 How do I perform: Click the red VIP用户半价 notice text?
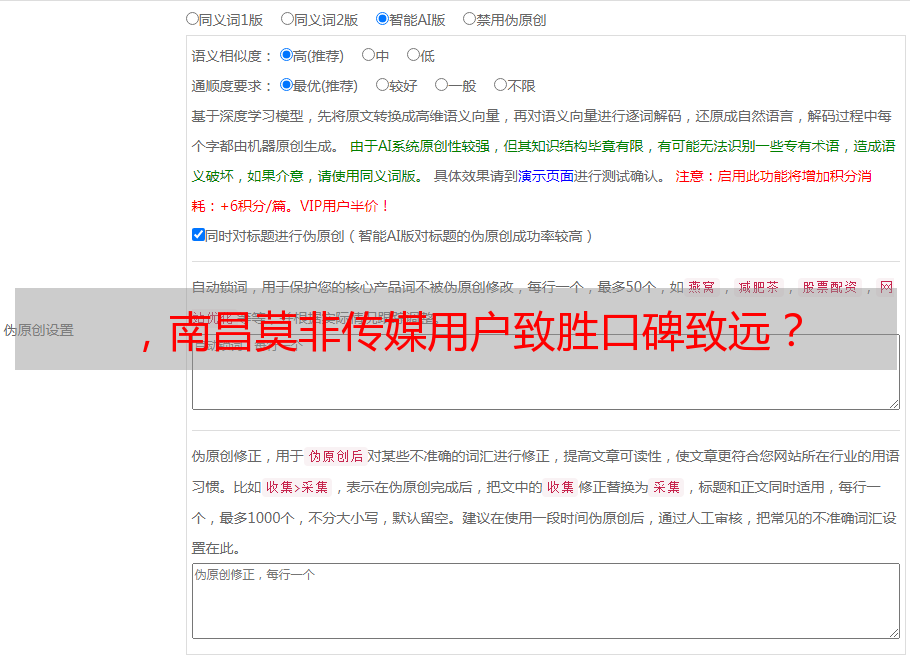[343, 206]
